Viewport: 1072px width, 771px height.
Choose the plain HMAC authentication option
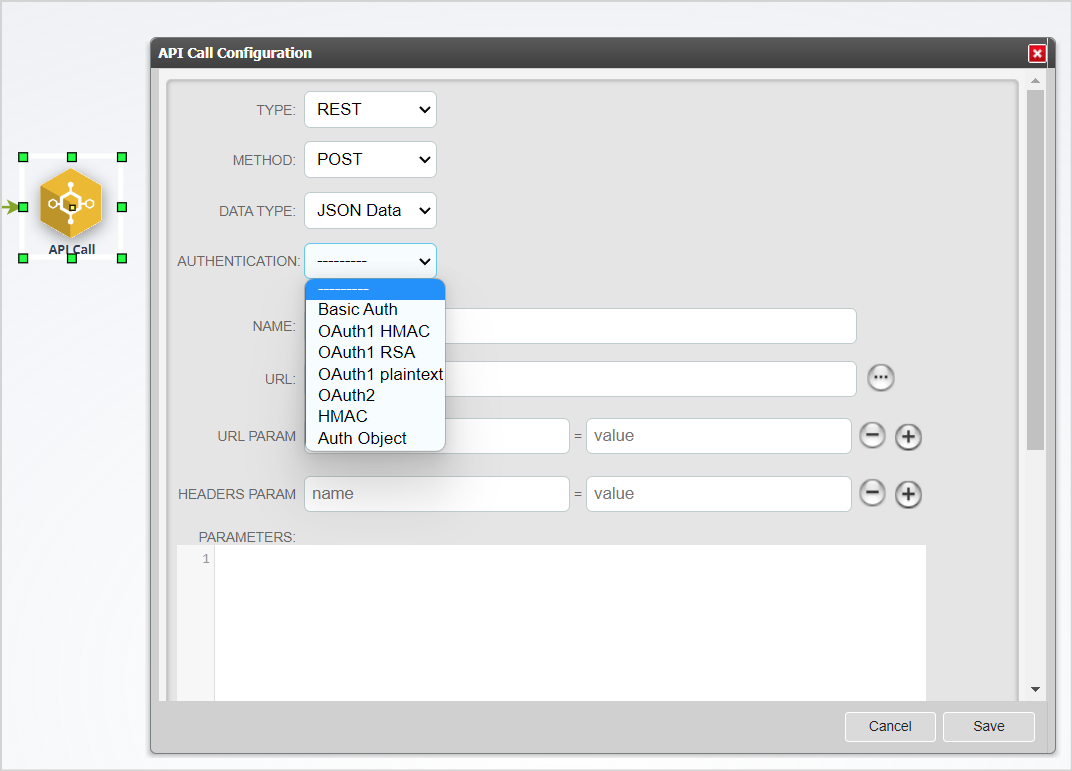(x=375, y=417)
